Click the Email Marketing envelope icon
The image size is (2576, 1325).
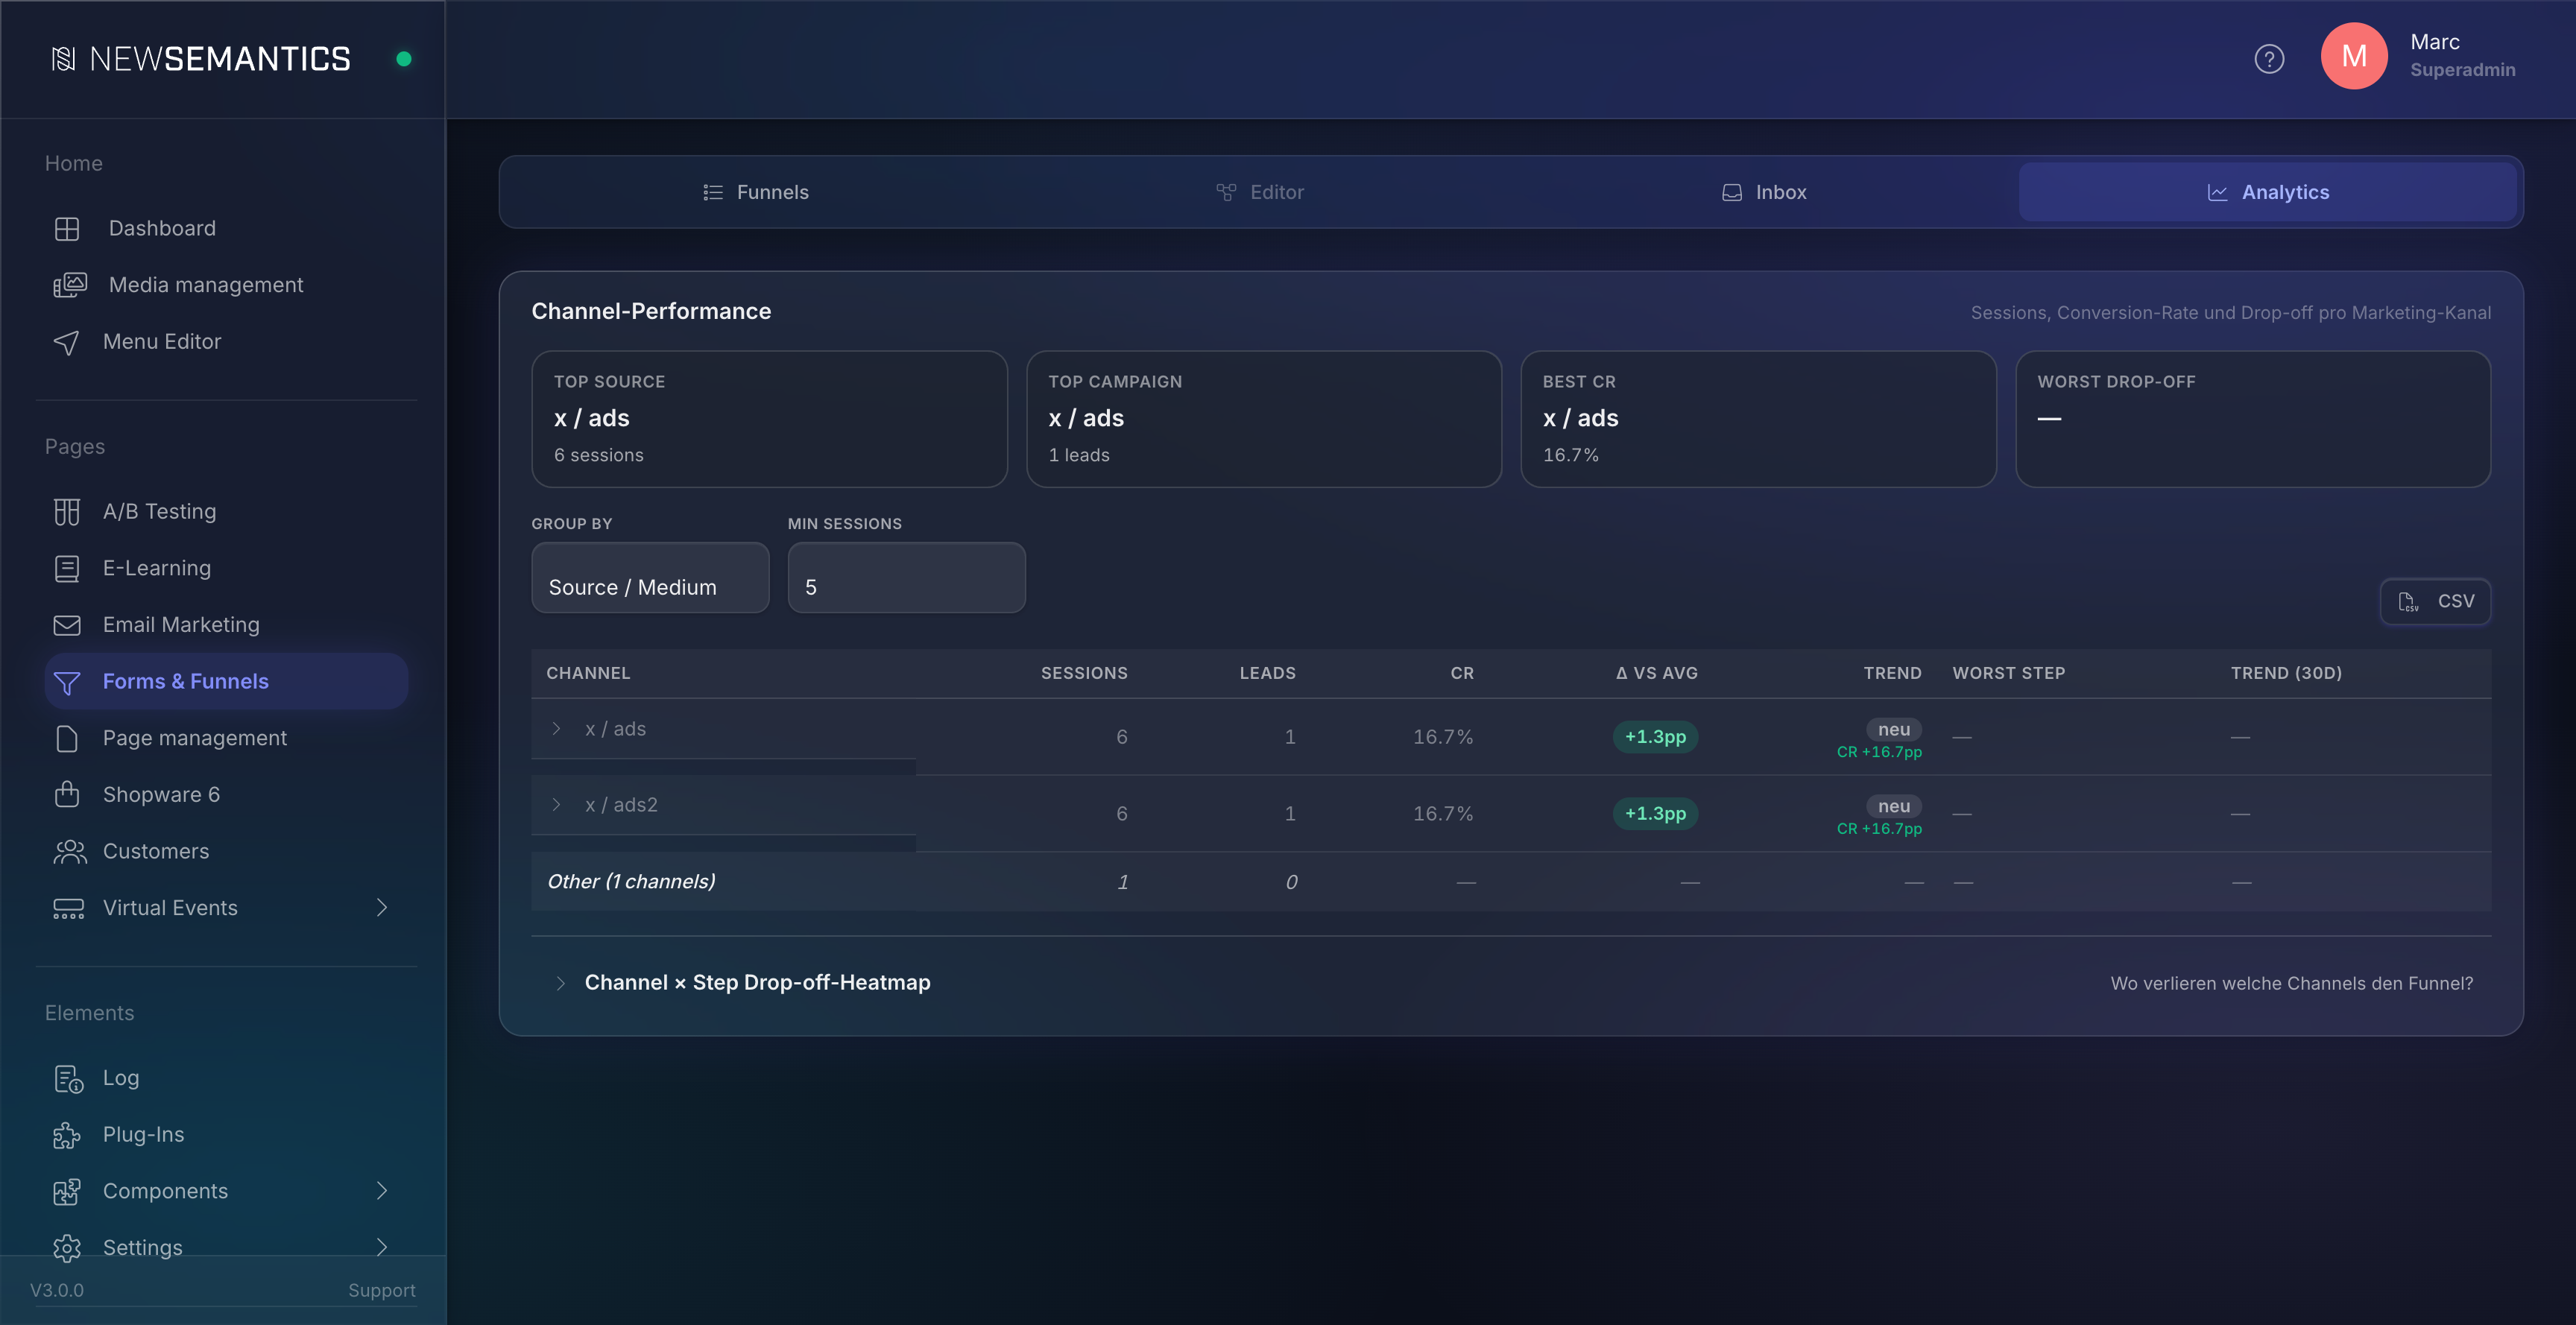pos(67,625)
